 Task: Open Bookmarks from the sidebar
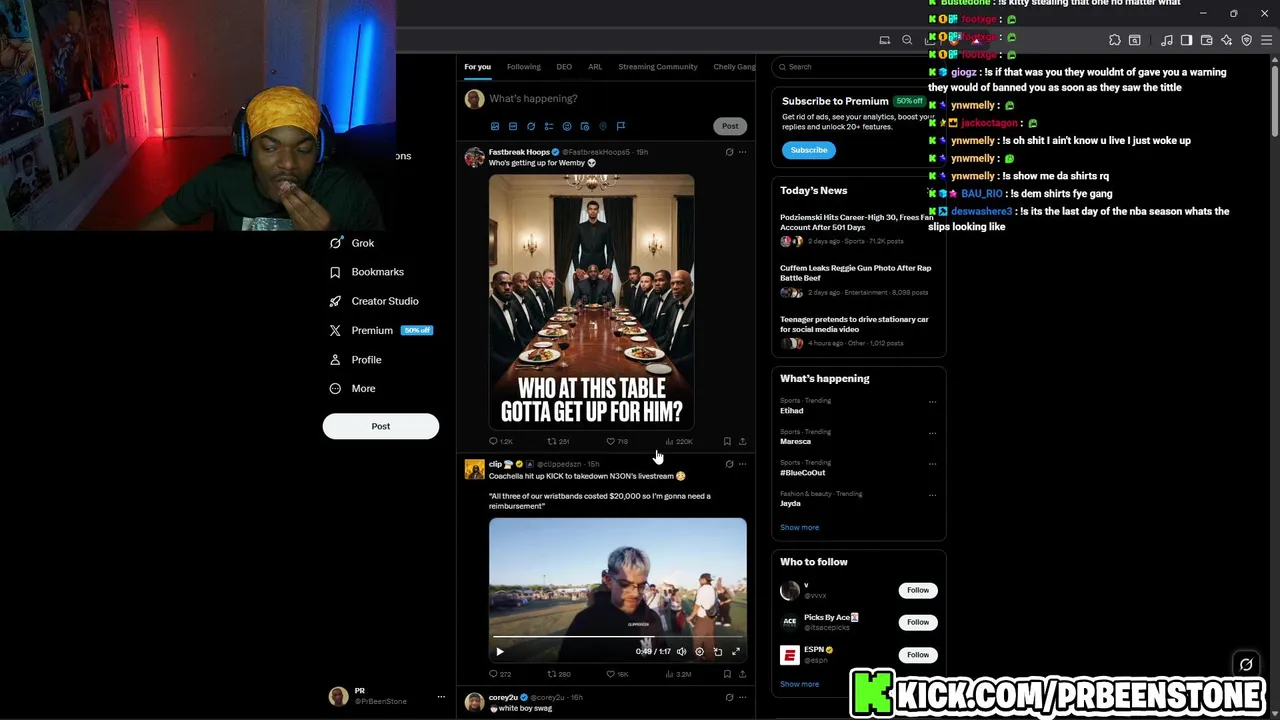[x=367, y=272]
